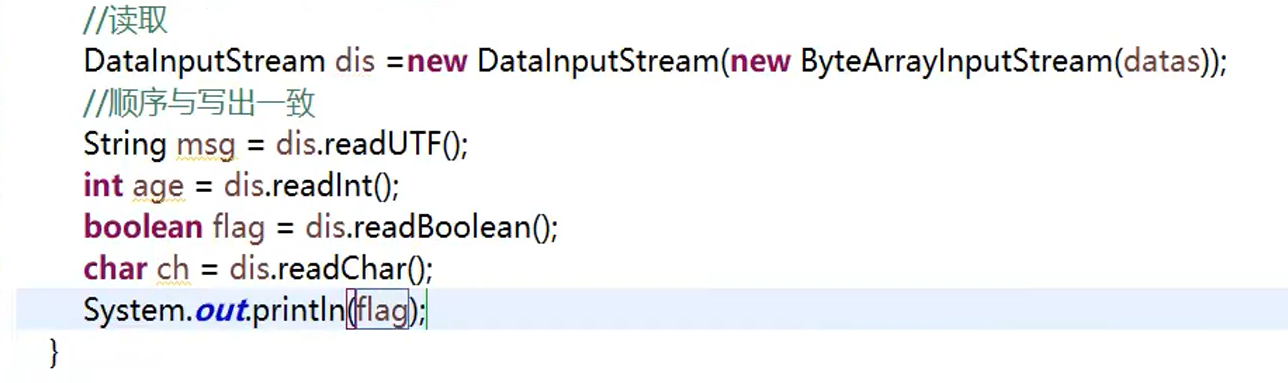The height and width of the screenshot is (383, 1288).
Task: Click the closing curly brace
Action: click(x=54, y=352)
